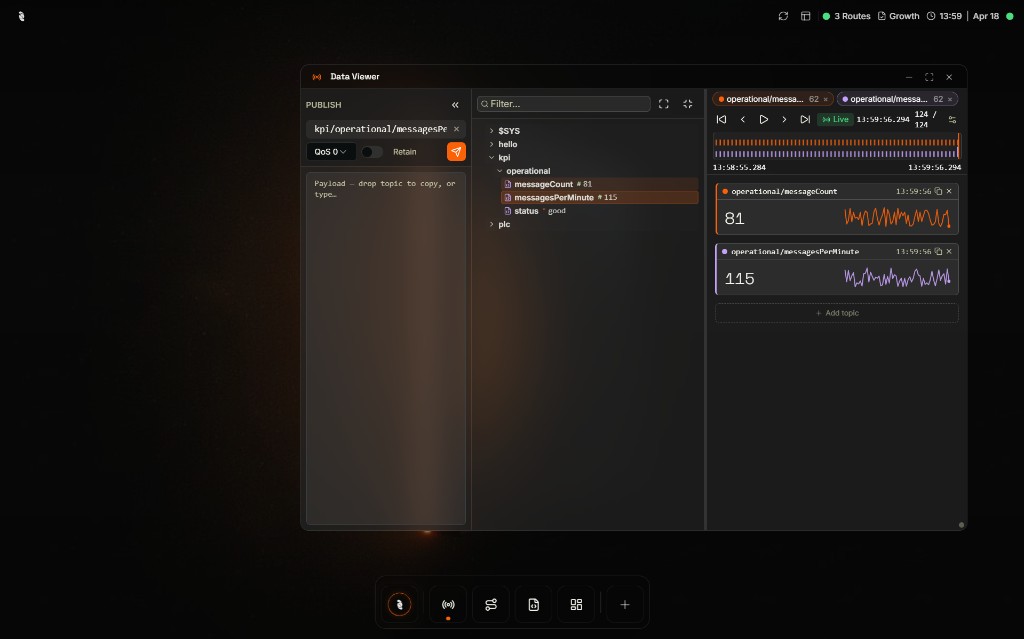
Task: Jump to the first message
Action: coord(722,120)
